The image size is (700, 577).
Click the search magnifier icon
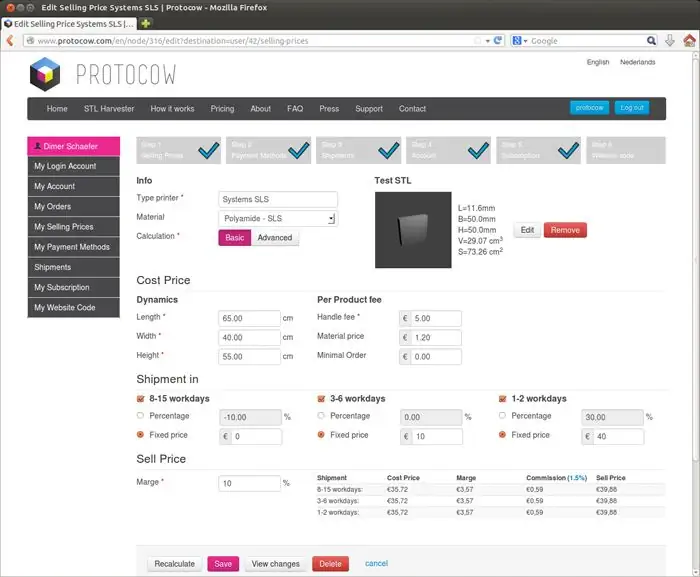coord(651,41)
